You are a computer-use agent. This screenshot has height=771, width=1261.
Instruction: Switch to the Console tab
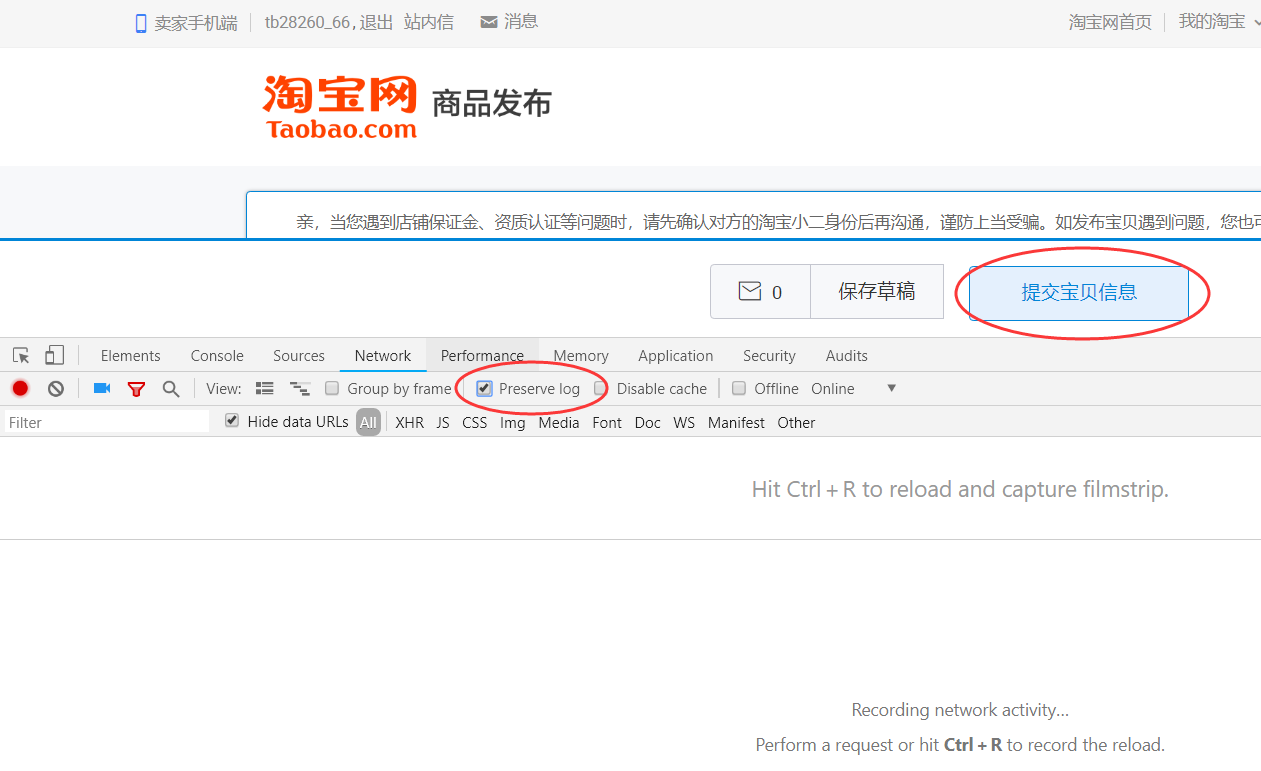(217, 355)
